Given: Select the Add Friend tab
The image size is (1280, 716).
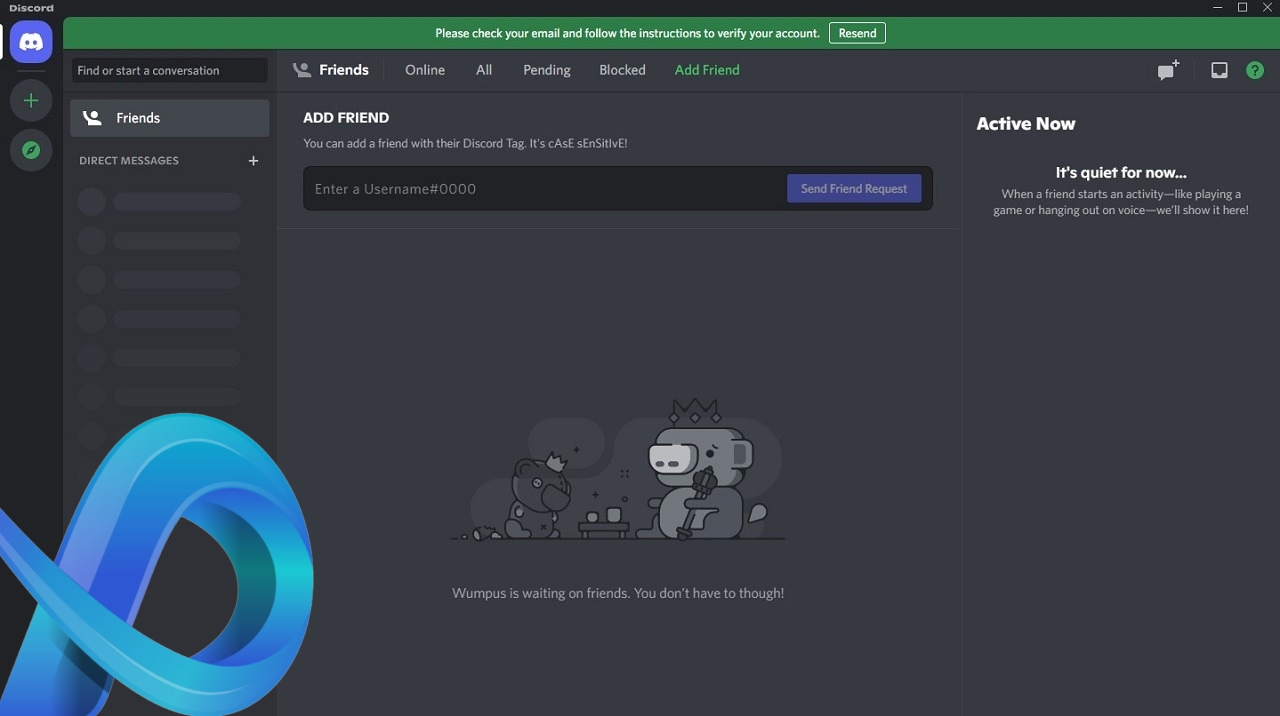Looking at the screenshot, I should (x=707, y=70).
